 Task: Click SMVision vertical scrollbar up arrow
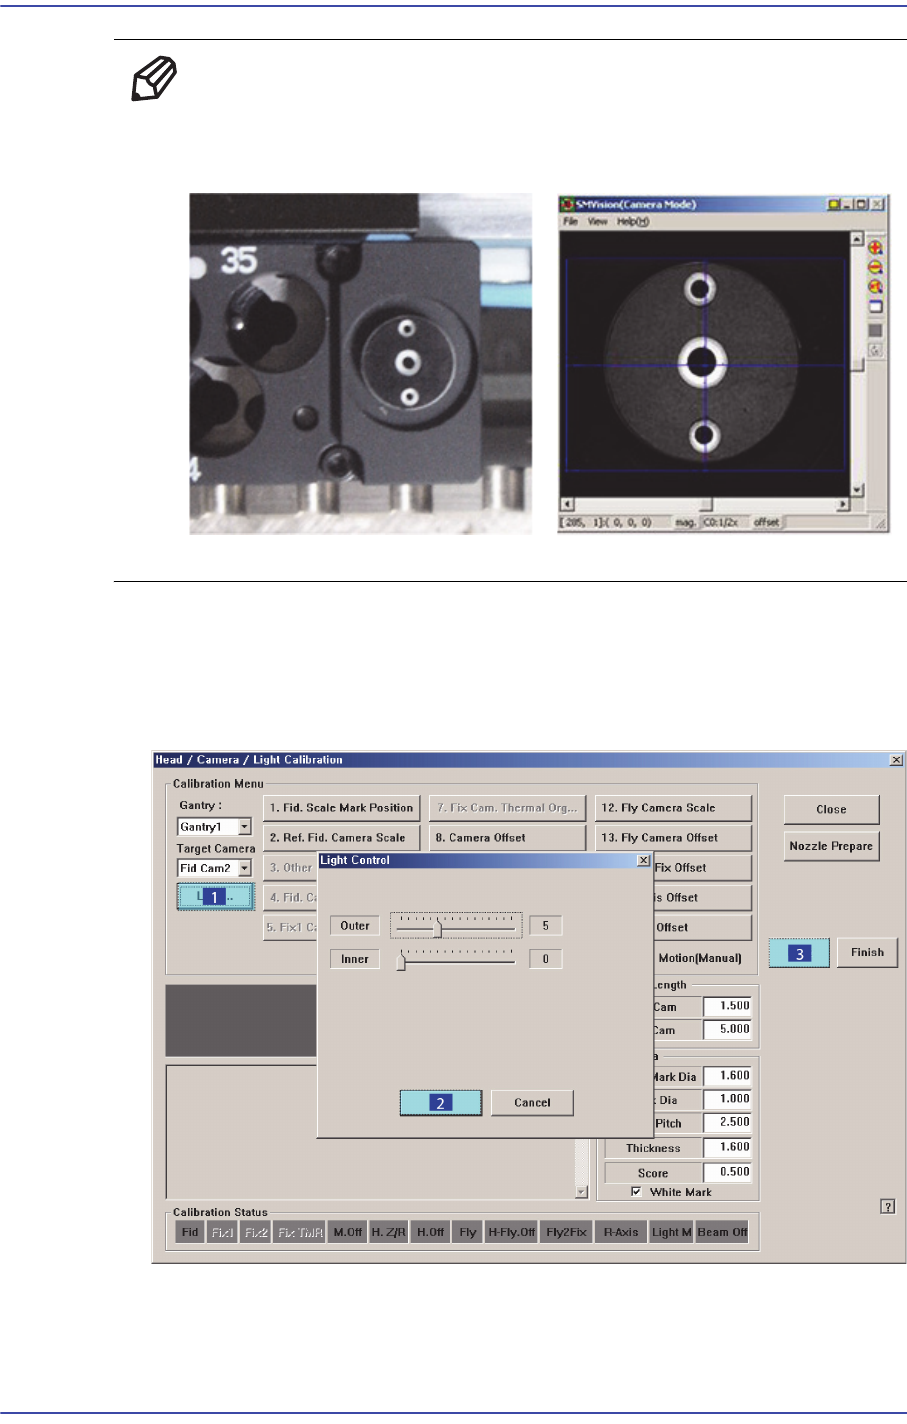[856, 239]
